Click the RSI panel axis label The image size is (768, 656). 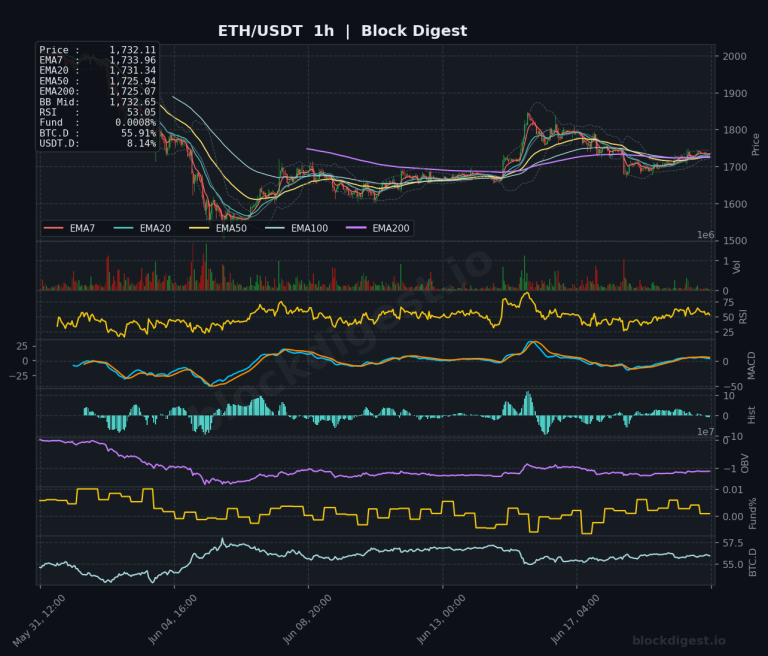click(743, 316)
